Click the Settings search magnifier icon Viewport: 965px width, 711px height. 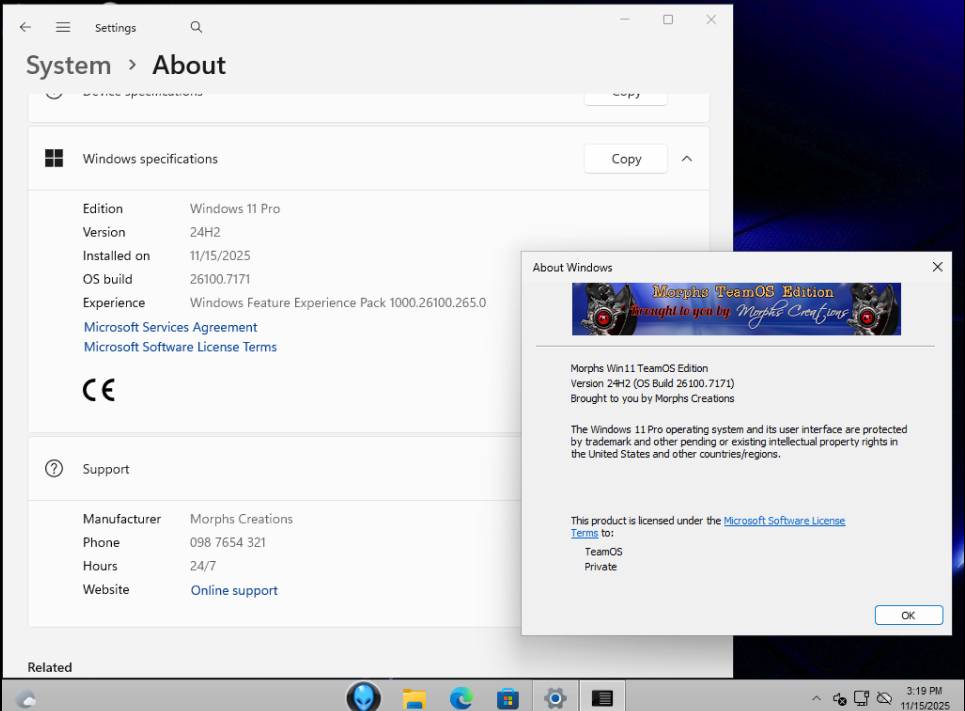point(196,27)
